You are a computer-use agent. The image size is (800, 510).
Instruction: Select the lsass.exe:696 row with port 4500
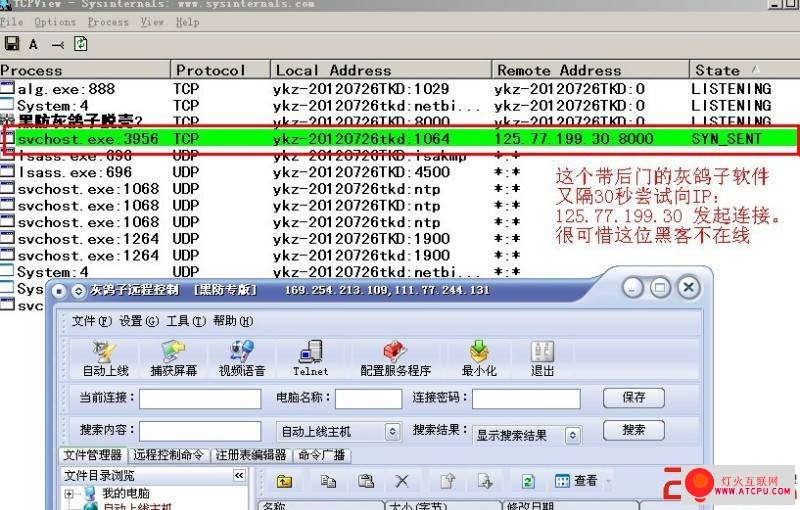tap(400, 172)
